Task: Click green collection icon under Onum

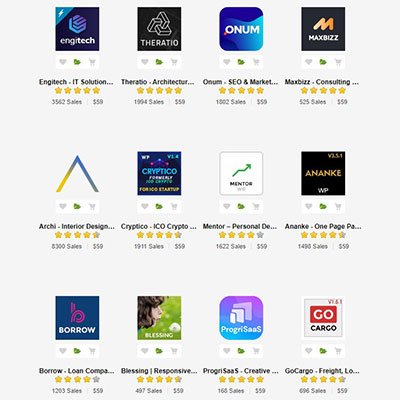Action: tap(241, 62)
